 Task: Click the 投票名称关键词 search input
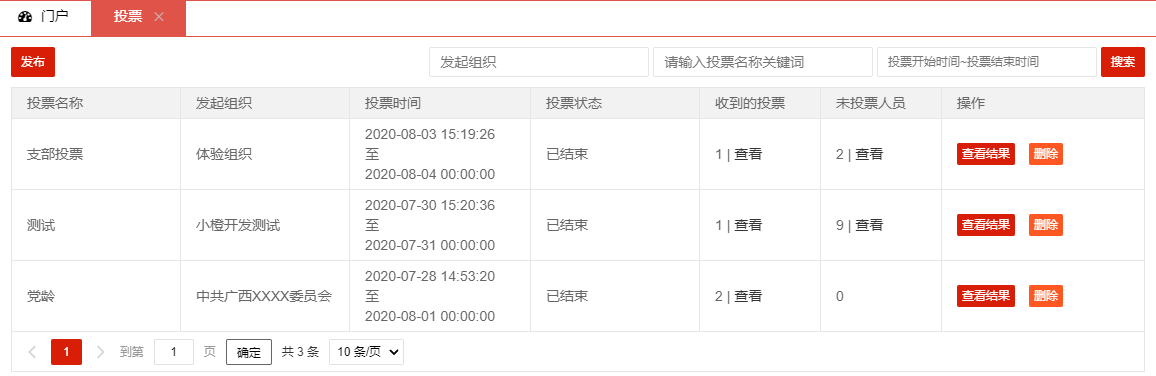763,62
